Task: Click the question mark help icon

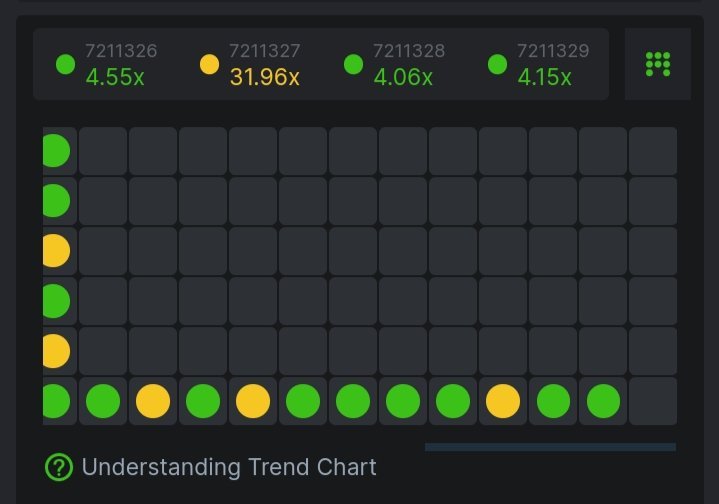Action: (x=59, y=467)
